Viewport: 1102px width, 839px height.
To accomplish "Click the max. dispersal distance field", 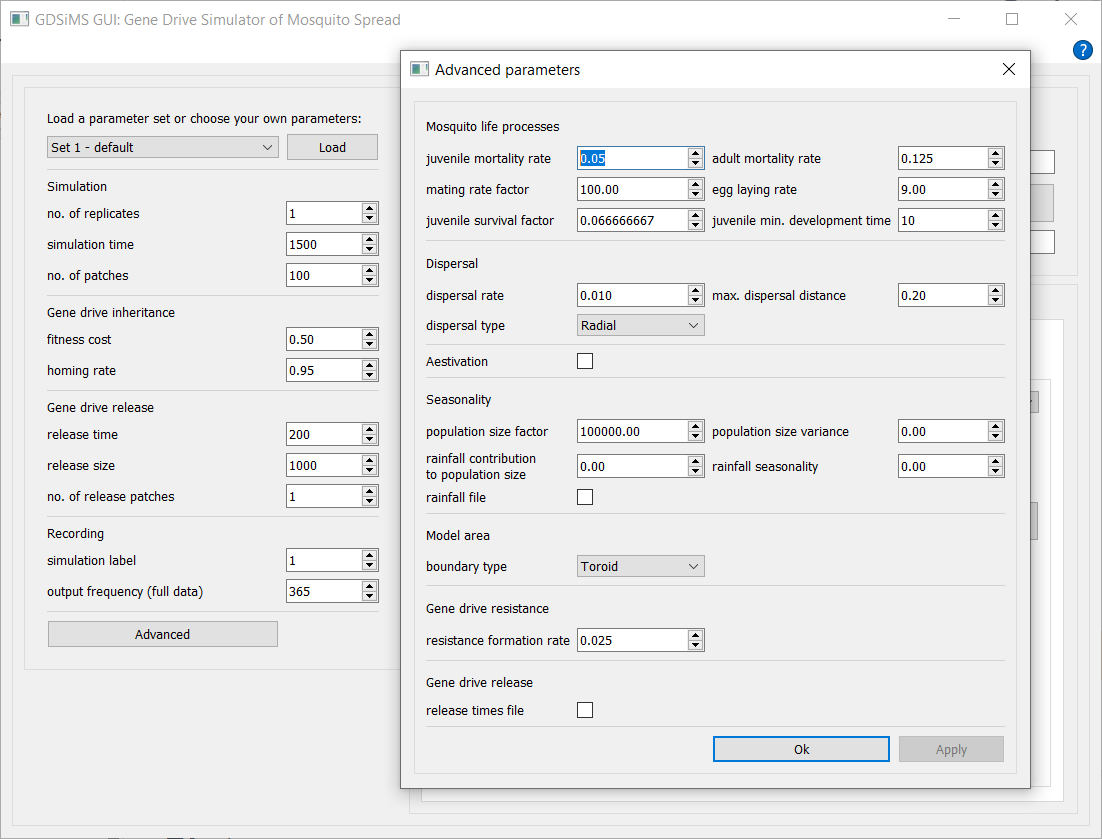I will (x=942, y=296).
